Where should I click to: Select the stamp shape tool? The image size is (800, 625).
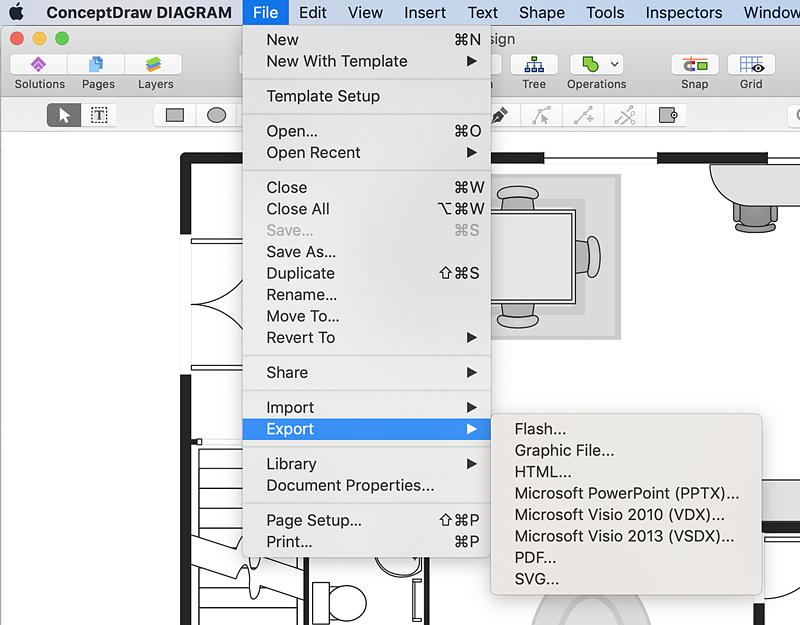[x=667, y=115]
